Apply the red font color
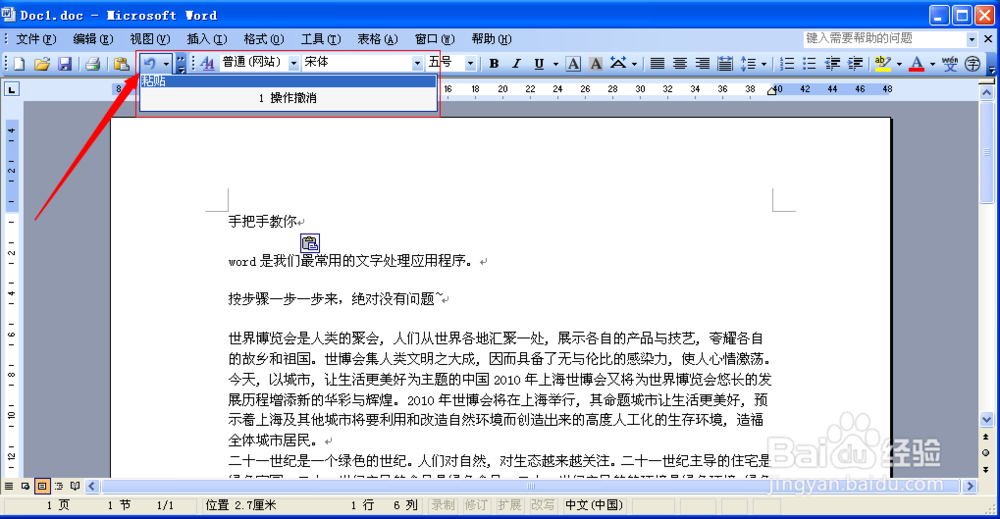The image size is (1000, 519). coord(916,64)
